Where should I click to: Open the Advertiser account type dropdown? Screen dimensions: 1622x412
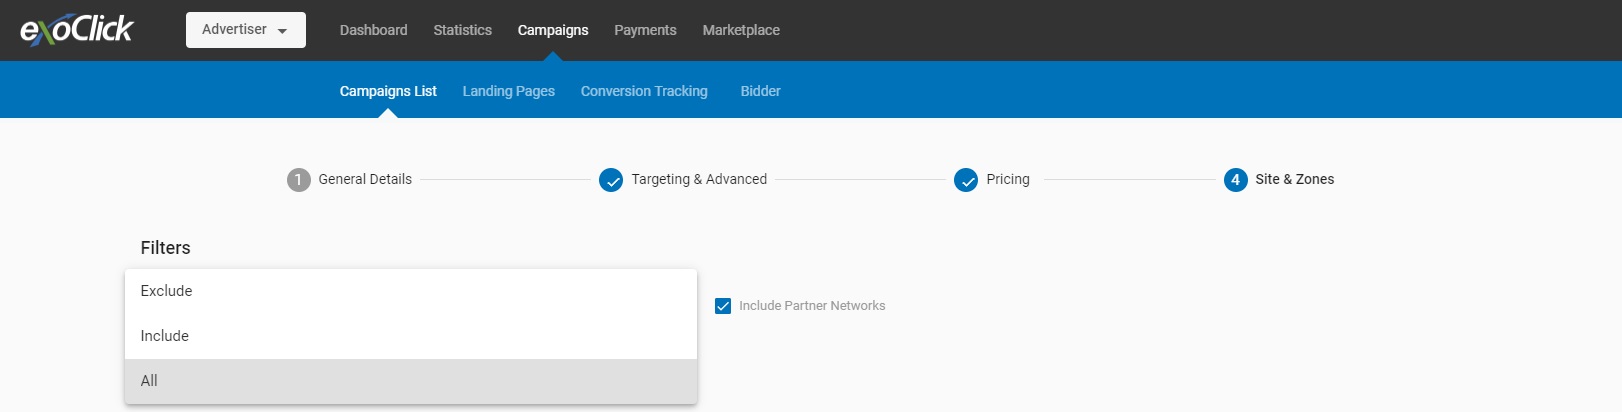click(246, 30)
